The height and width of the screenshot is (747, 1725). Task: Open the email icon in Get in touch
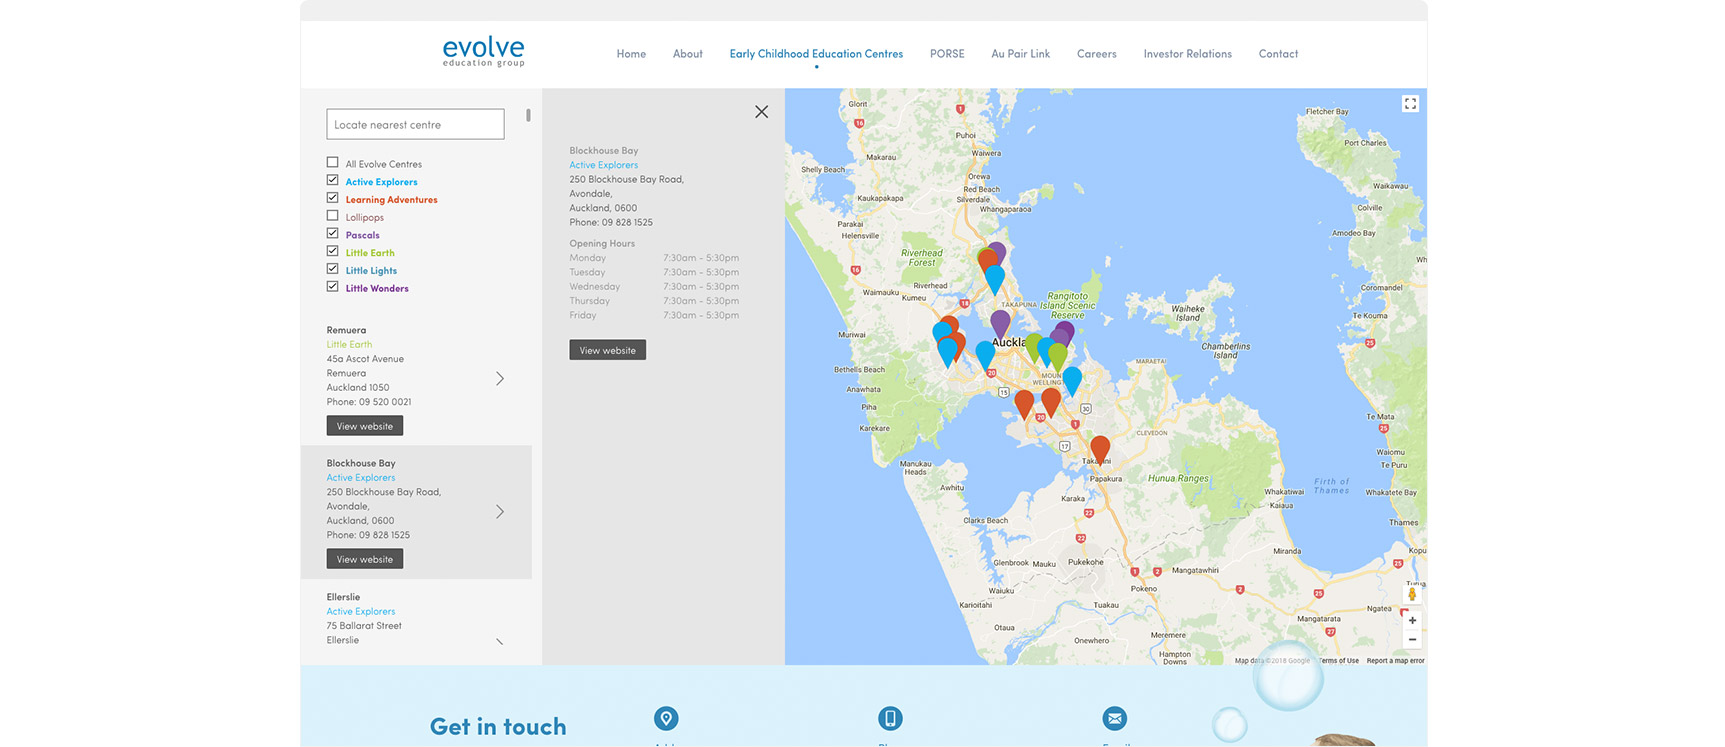pos(1115,718)
